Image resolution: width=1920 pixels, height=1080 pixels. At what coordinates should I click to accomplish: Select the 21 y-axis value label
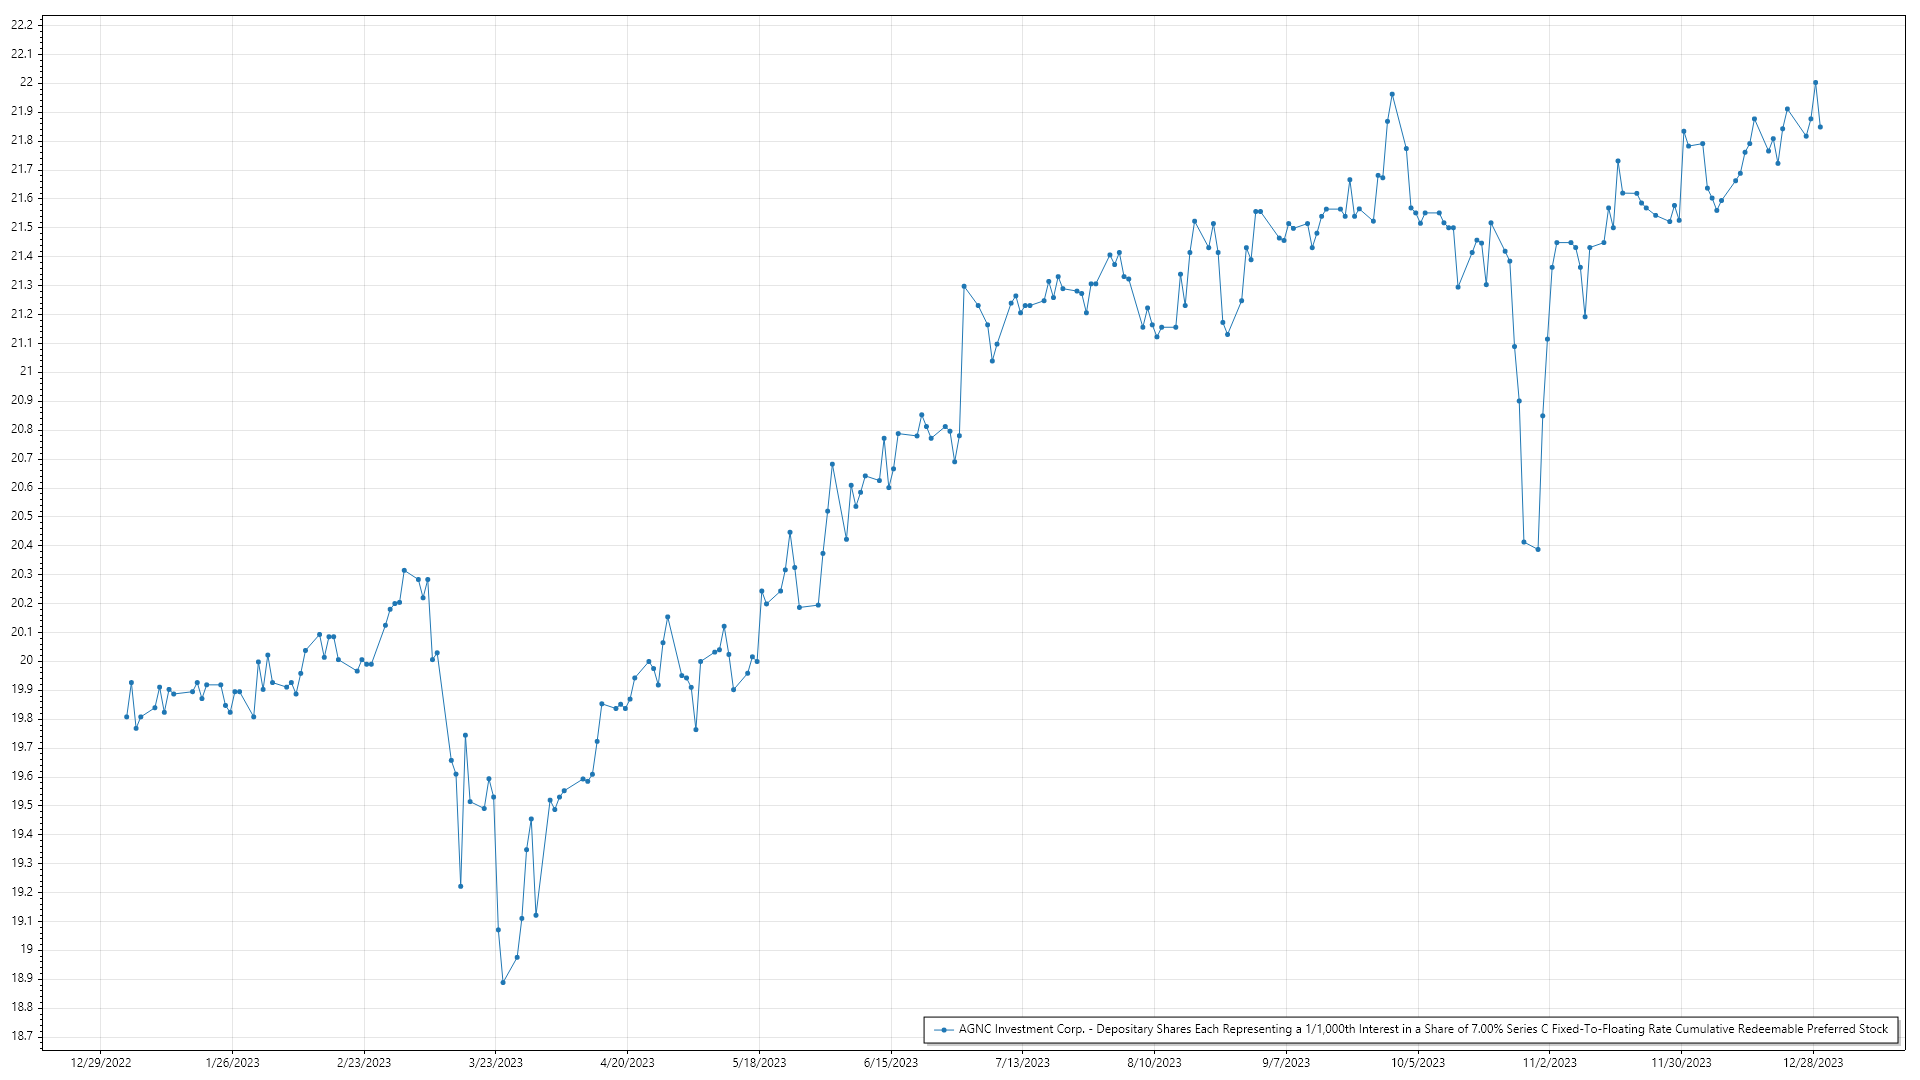click(x=26, y=371)
